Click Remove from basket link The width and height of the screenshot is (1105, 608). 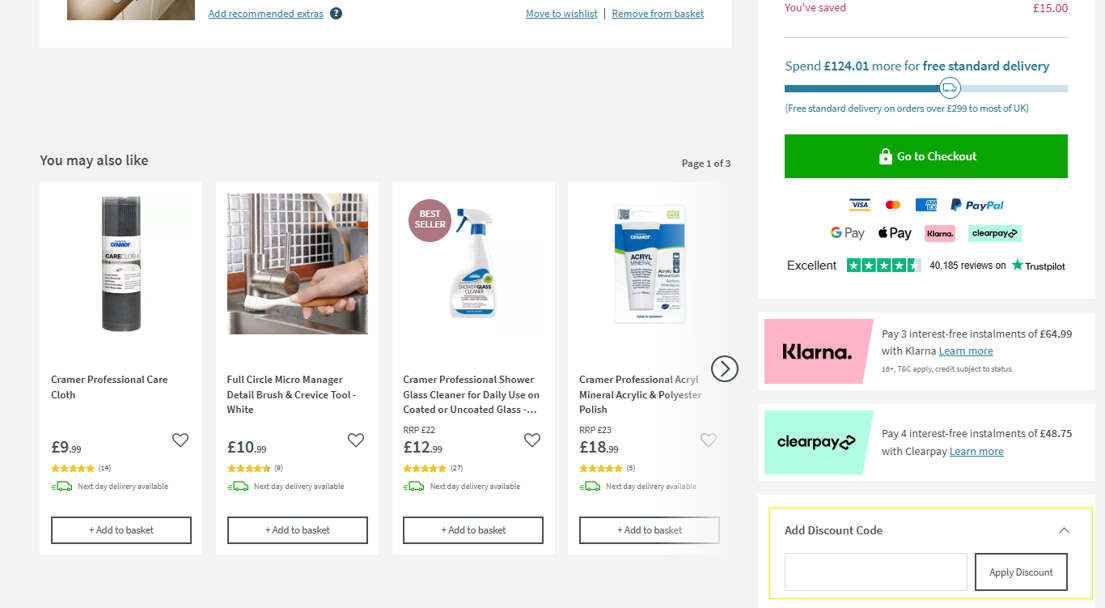point(657,13)
